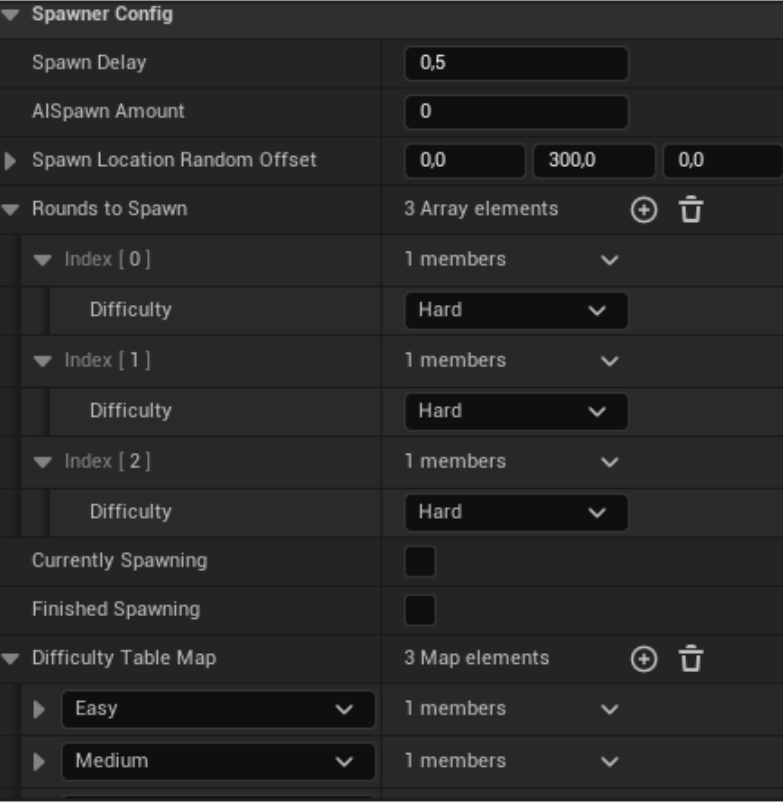The height and width of the screenshot is (802, 783).
Task: Collapse the Rounds to Spawn array
Action: (11, 210)
